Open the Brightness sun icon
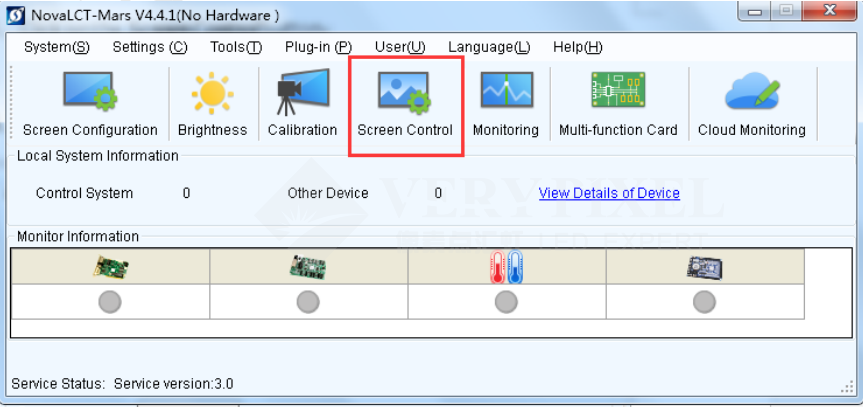The image size is (863, 407). (x=212, y=93)
